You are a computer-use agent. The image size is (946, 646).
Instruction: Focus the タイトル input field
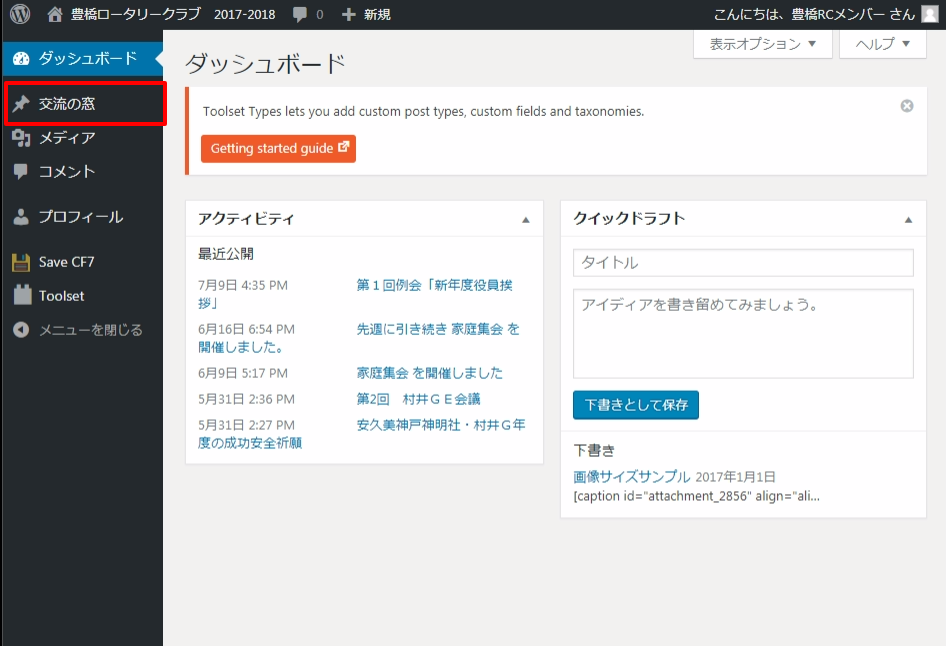pyautogui.click(x=743, y=263)
